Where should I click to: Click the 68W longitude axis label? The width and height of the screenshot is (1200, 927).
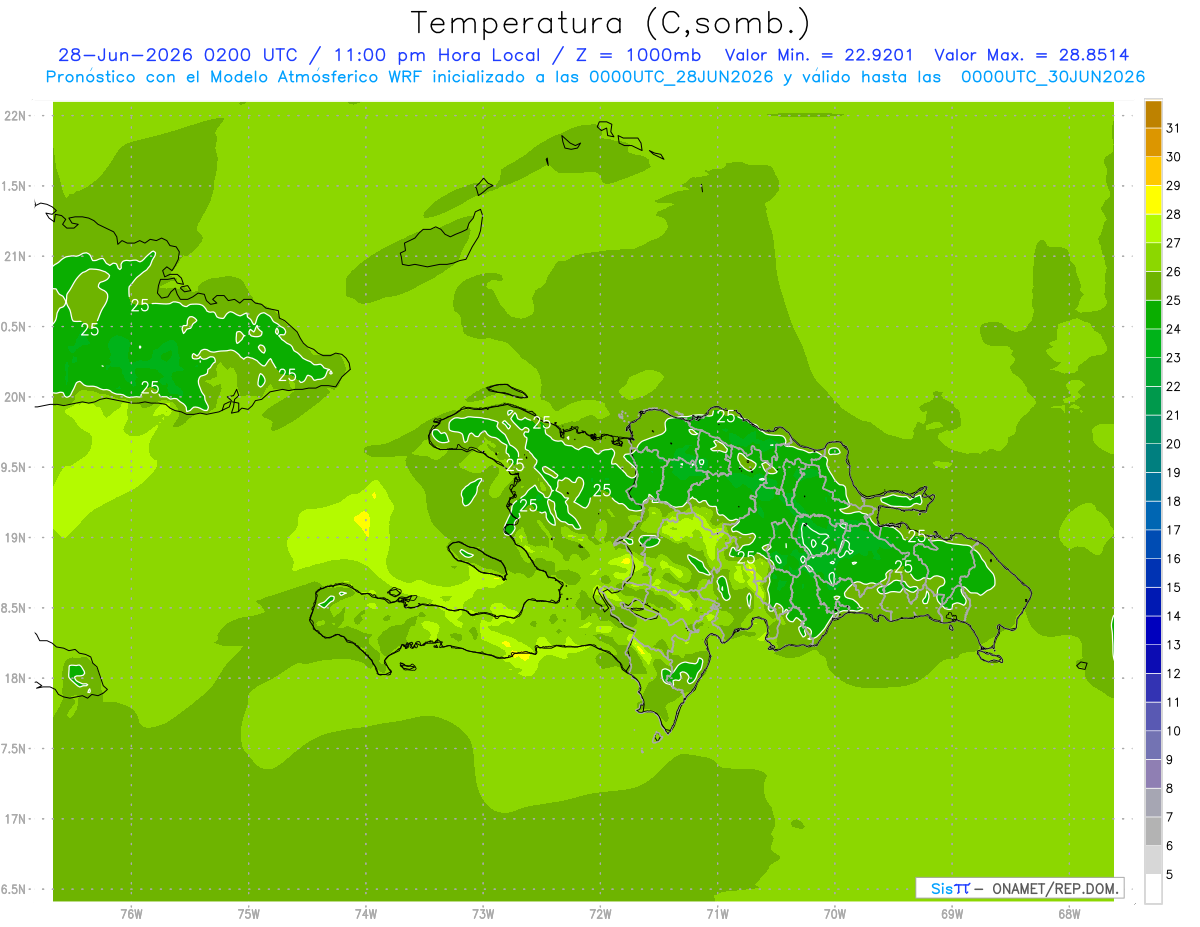[x=1069, y=914]
